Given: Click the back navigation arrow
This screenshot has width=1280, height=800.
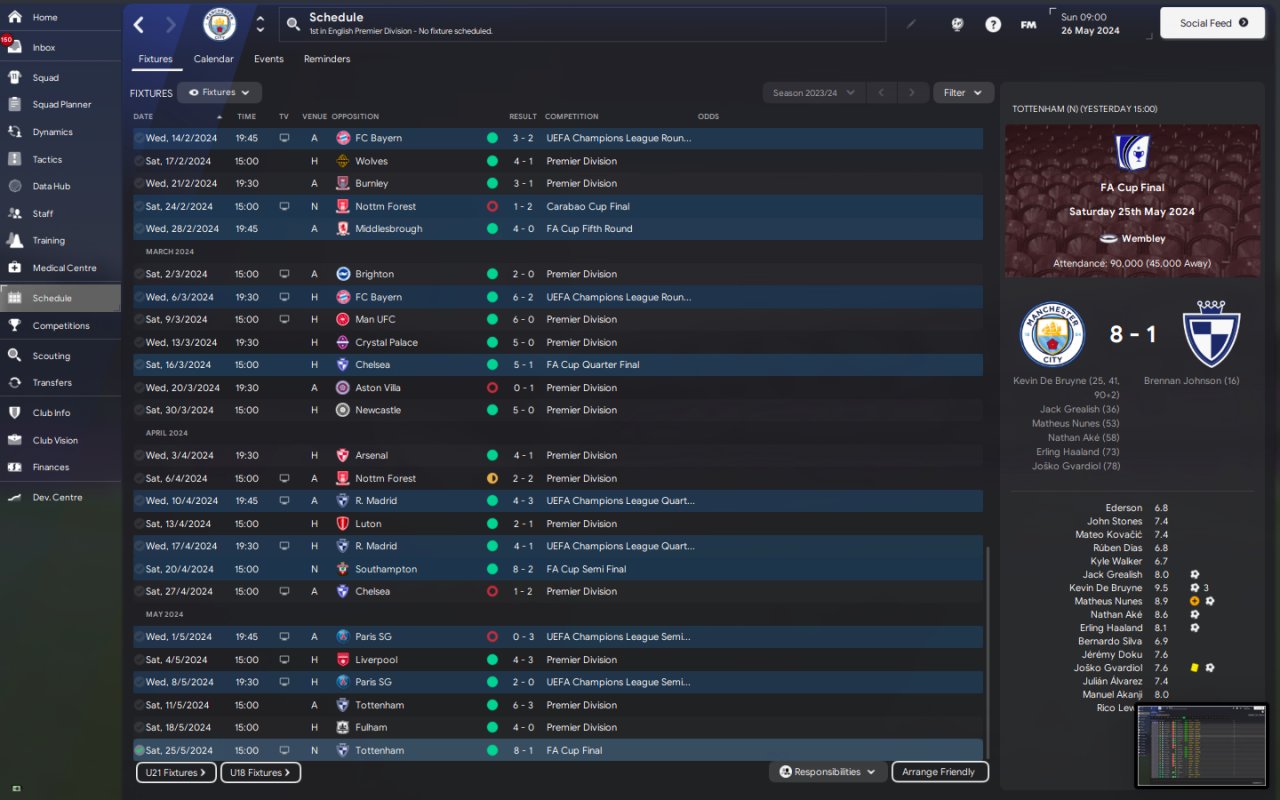Looking at the screenshot, I should tap(139, 25).
